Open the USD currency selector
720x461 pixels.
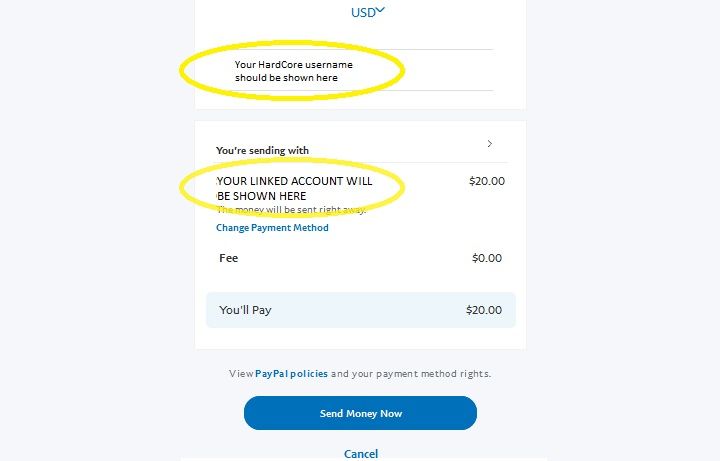pyautogui.click(x=367, y=12)
